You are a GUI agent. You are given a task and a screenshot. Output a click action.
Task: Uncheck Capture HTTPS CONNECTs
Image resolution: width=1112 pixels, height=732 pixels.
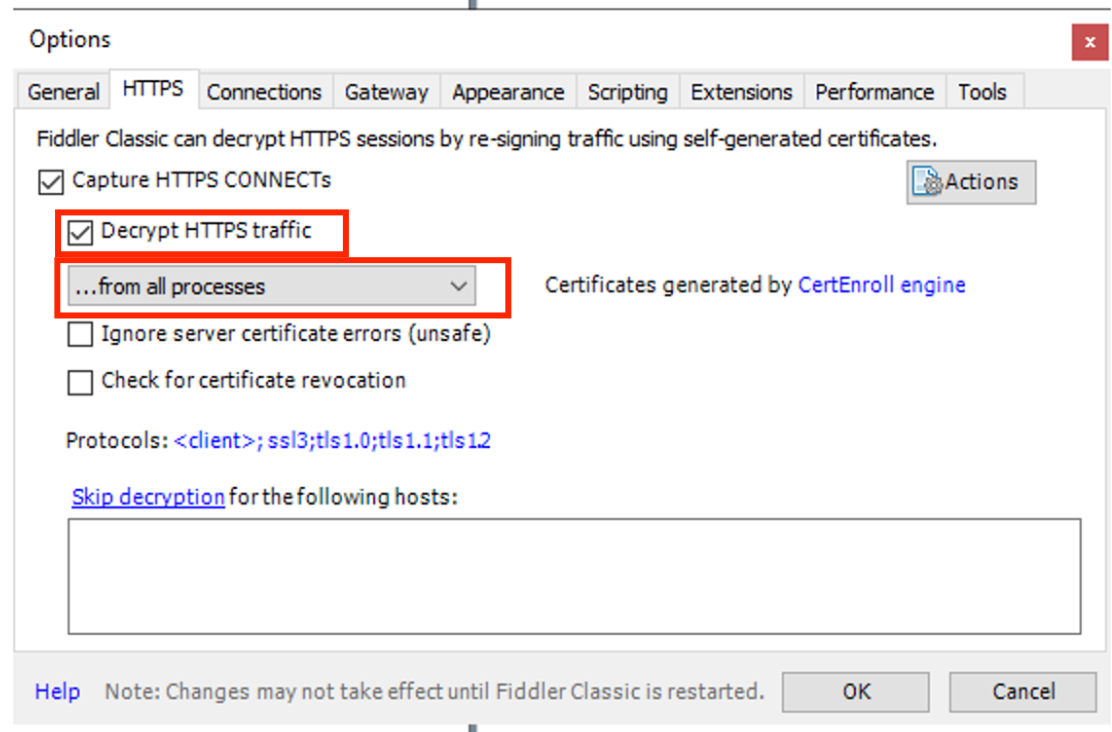(x=49, y=181)
